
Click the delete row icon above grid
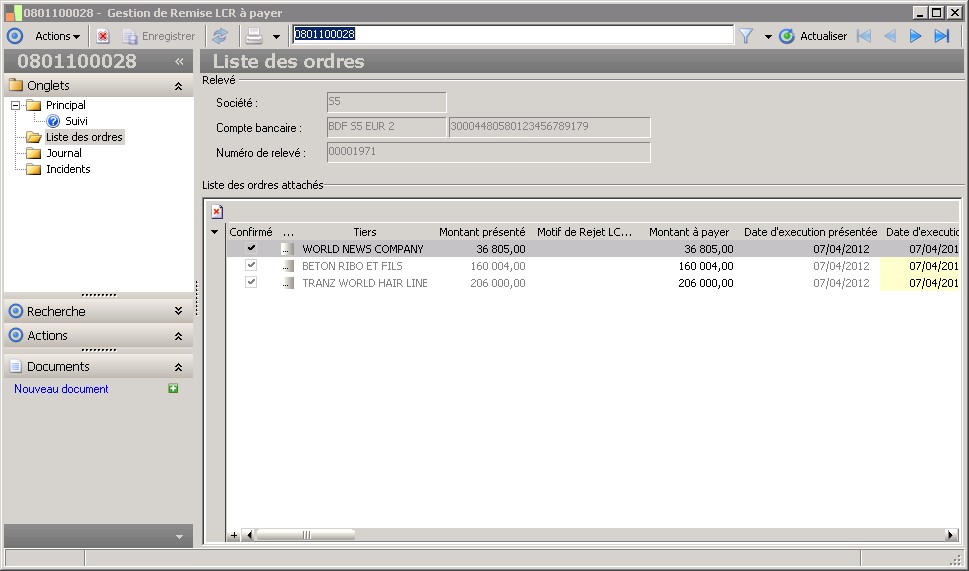[217, 212]
